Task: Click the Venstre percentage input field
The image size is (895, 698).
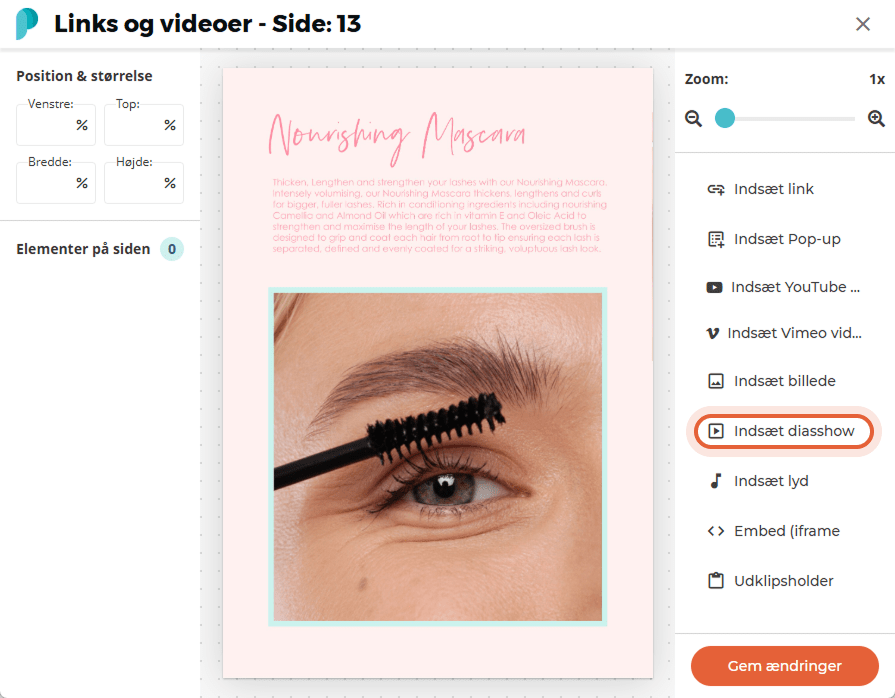Action: pyautogui.click(x=56, y=125)
